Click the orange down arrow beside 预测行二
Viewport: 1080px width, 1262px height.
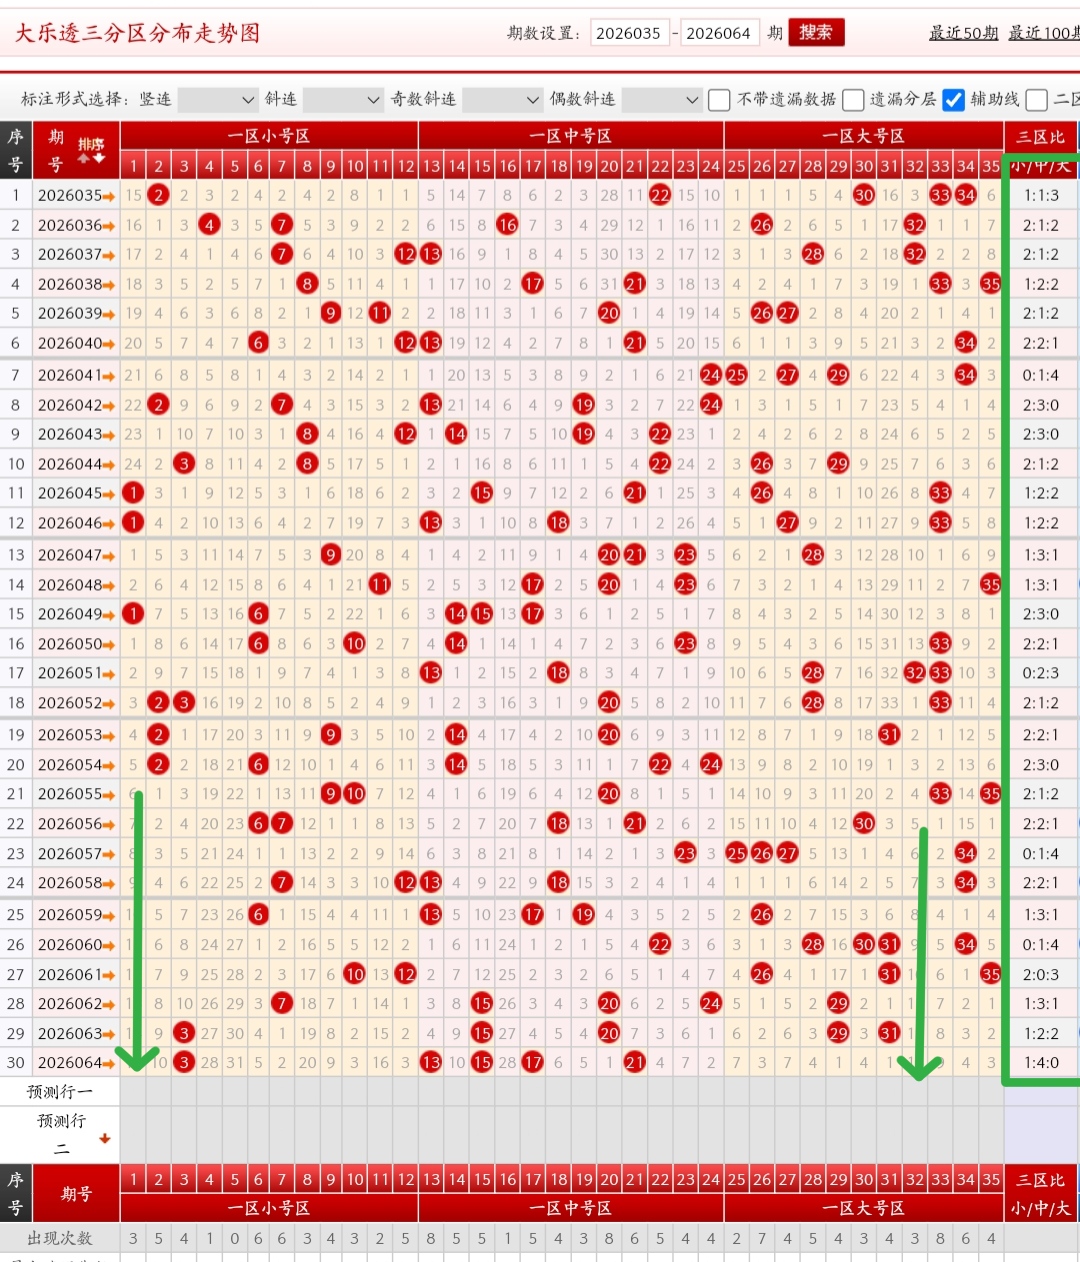(104, 1138)
